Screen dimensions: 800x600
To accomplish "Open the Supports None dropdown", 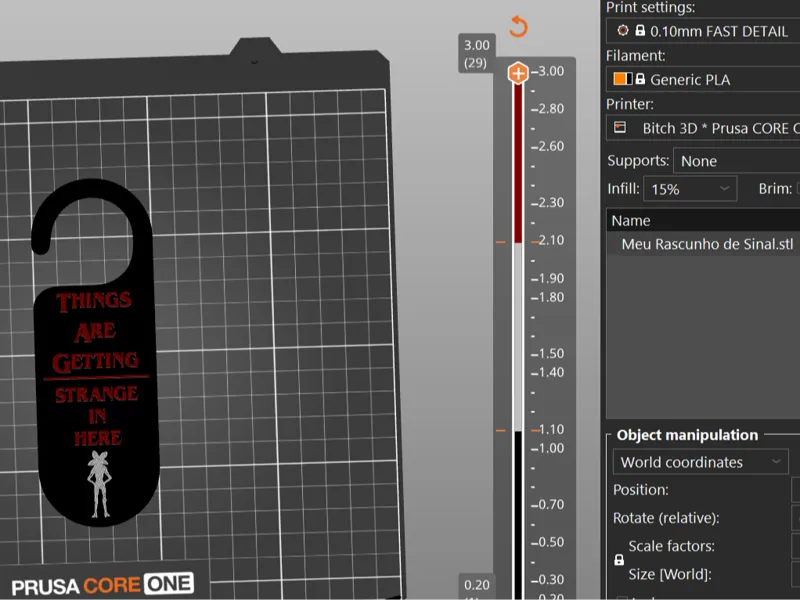I will point(737,161).
